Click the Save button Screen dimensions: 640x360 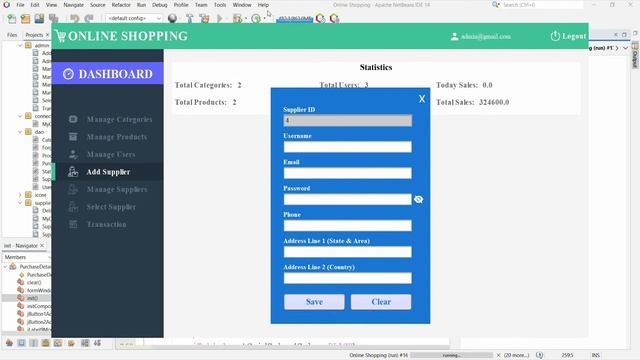click(314, 302)
